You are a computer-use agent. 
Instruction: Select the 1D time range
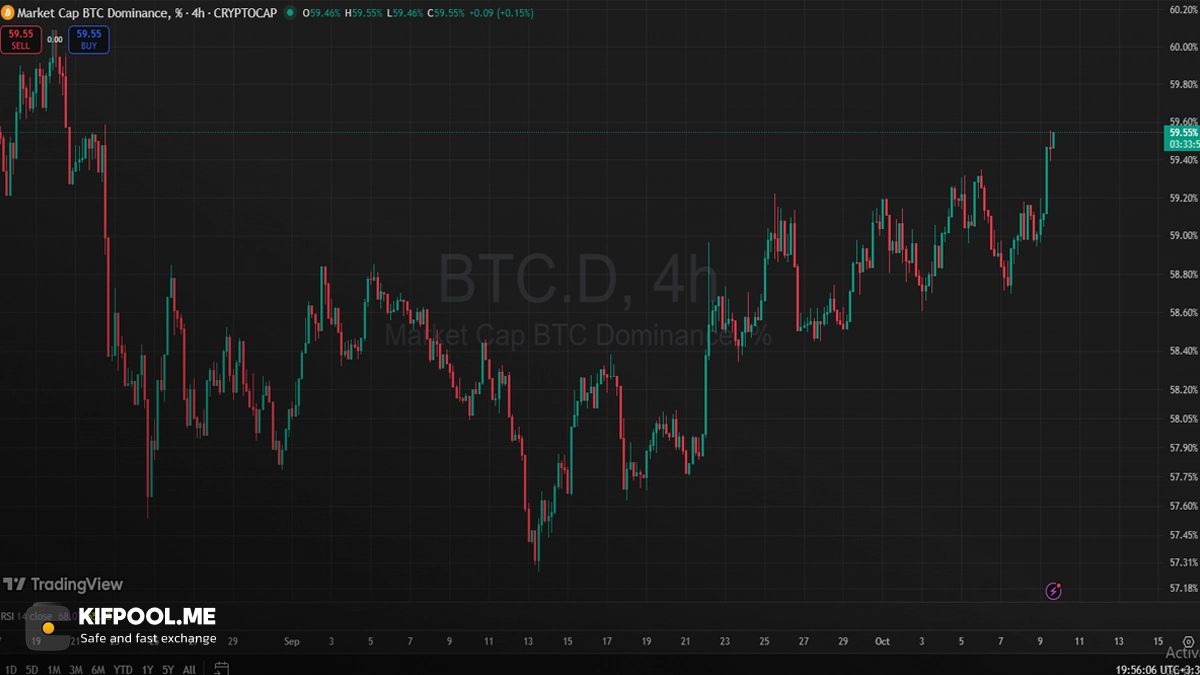[x=9, y=669]
